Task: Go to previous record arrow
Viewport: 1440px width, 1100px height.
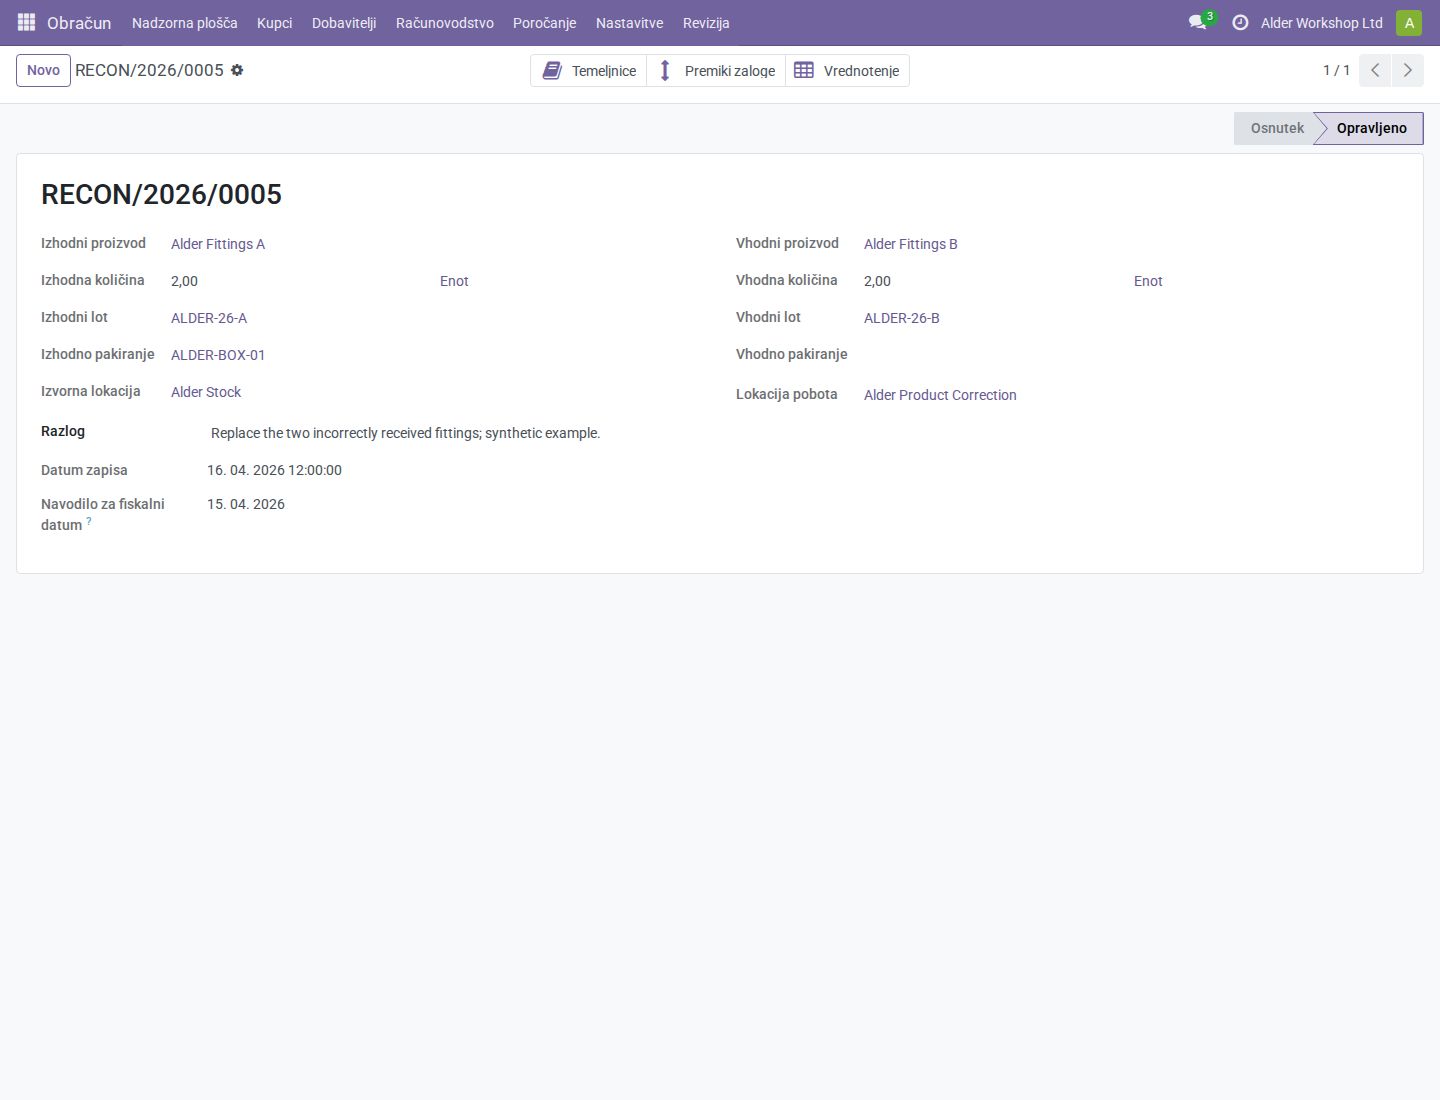Action: [1375, 70]
